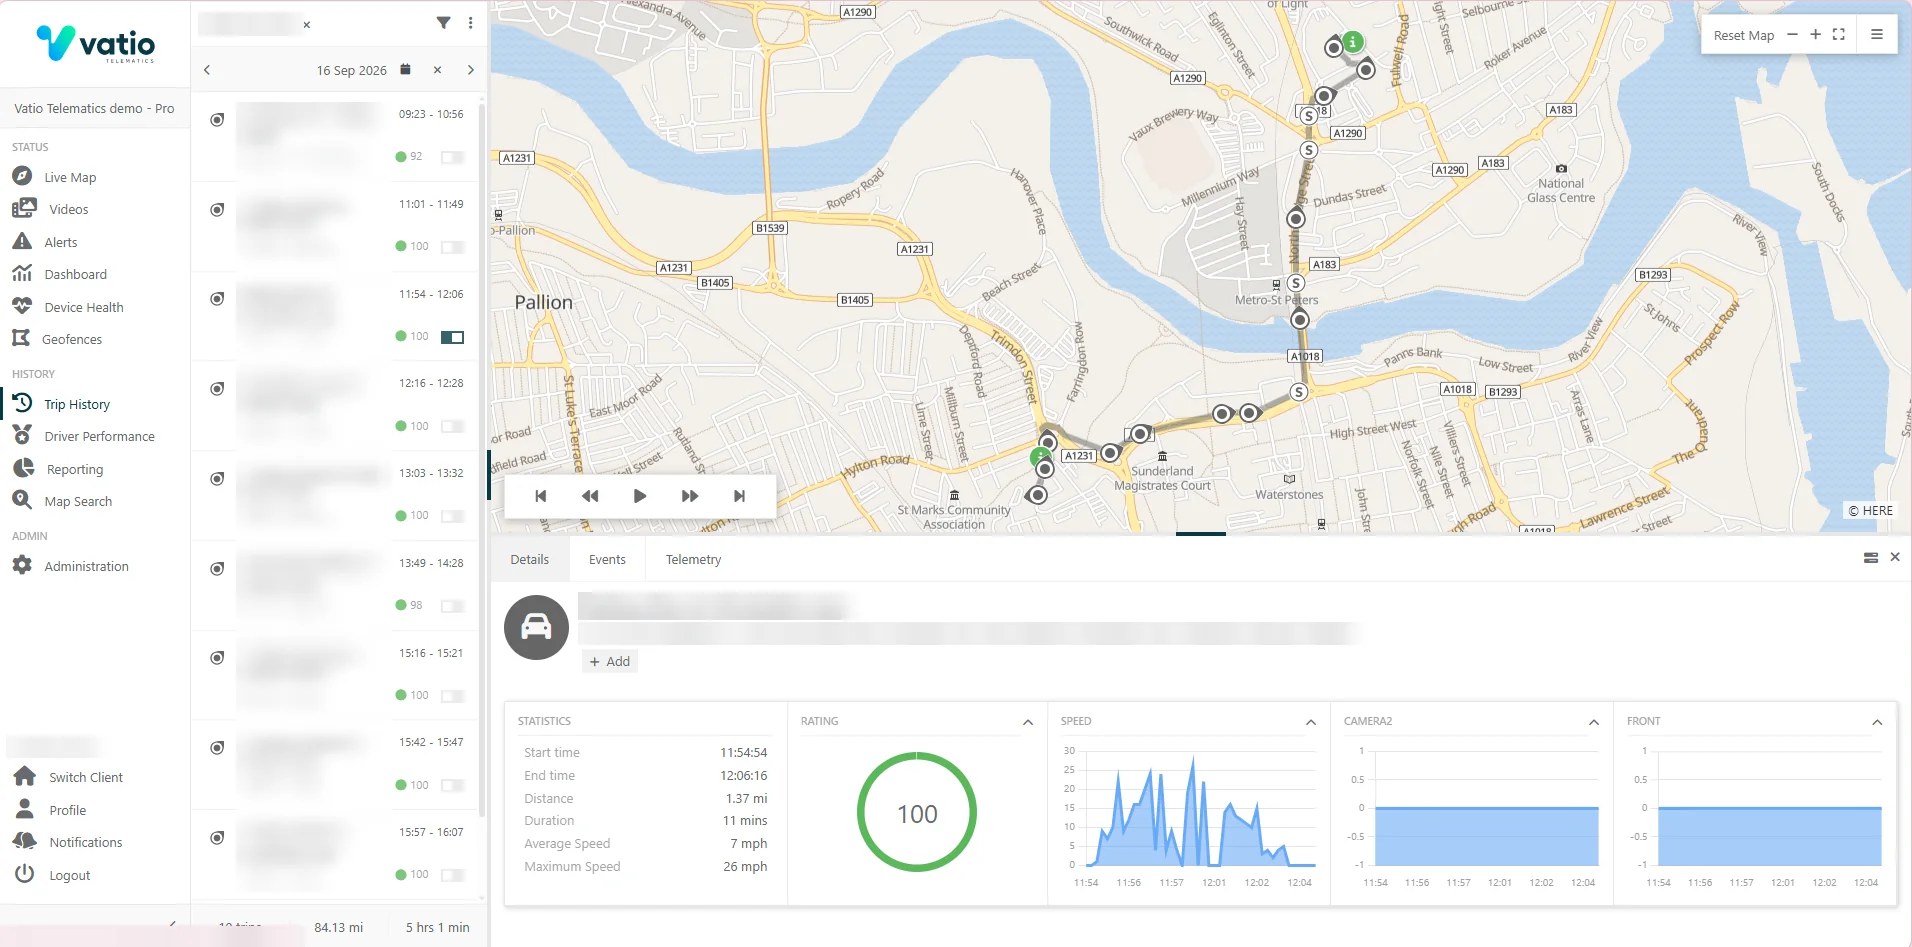Toggle switch for 12:16 - 12:28 trip
The height and width of the screenshot is (947, 1912).
tap(453, 427)
